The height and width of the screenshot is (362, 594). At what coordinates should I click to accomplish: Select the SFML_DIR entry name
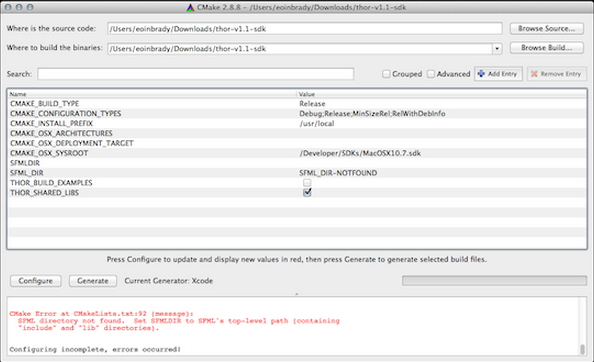pyautogui.click(x=27, y=173)
